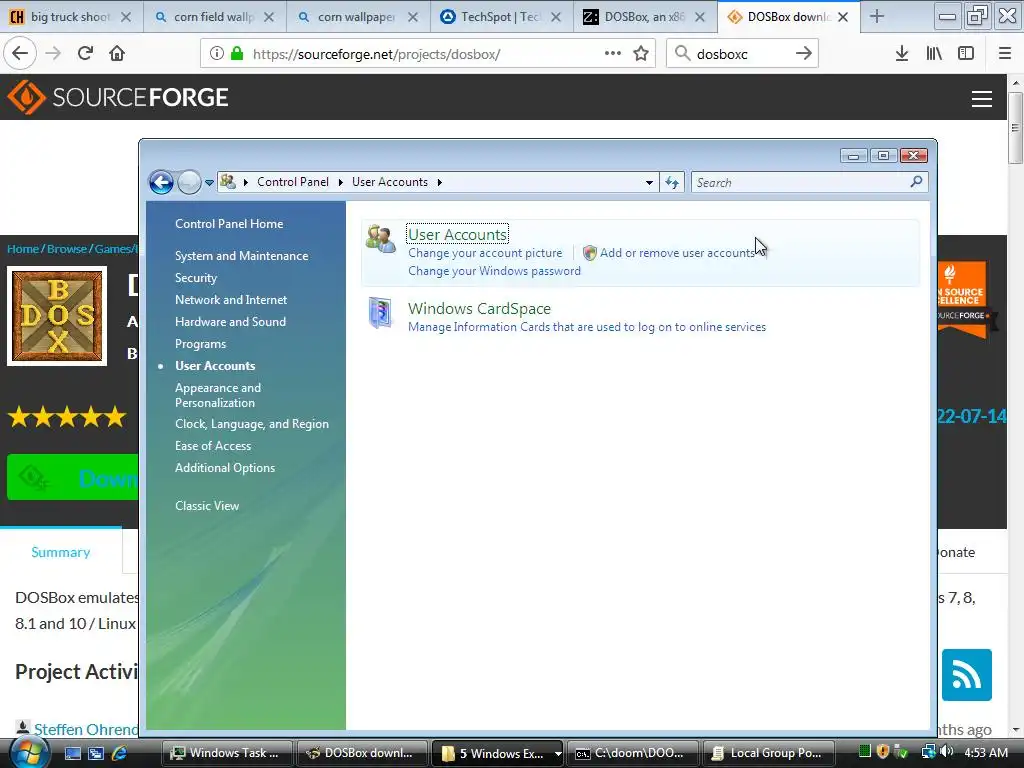Click the blue RSS feed button
This screenshot has height=768, width=1024.
(x=967, y=675)
